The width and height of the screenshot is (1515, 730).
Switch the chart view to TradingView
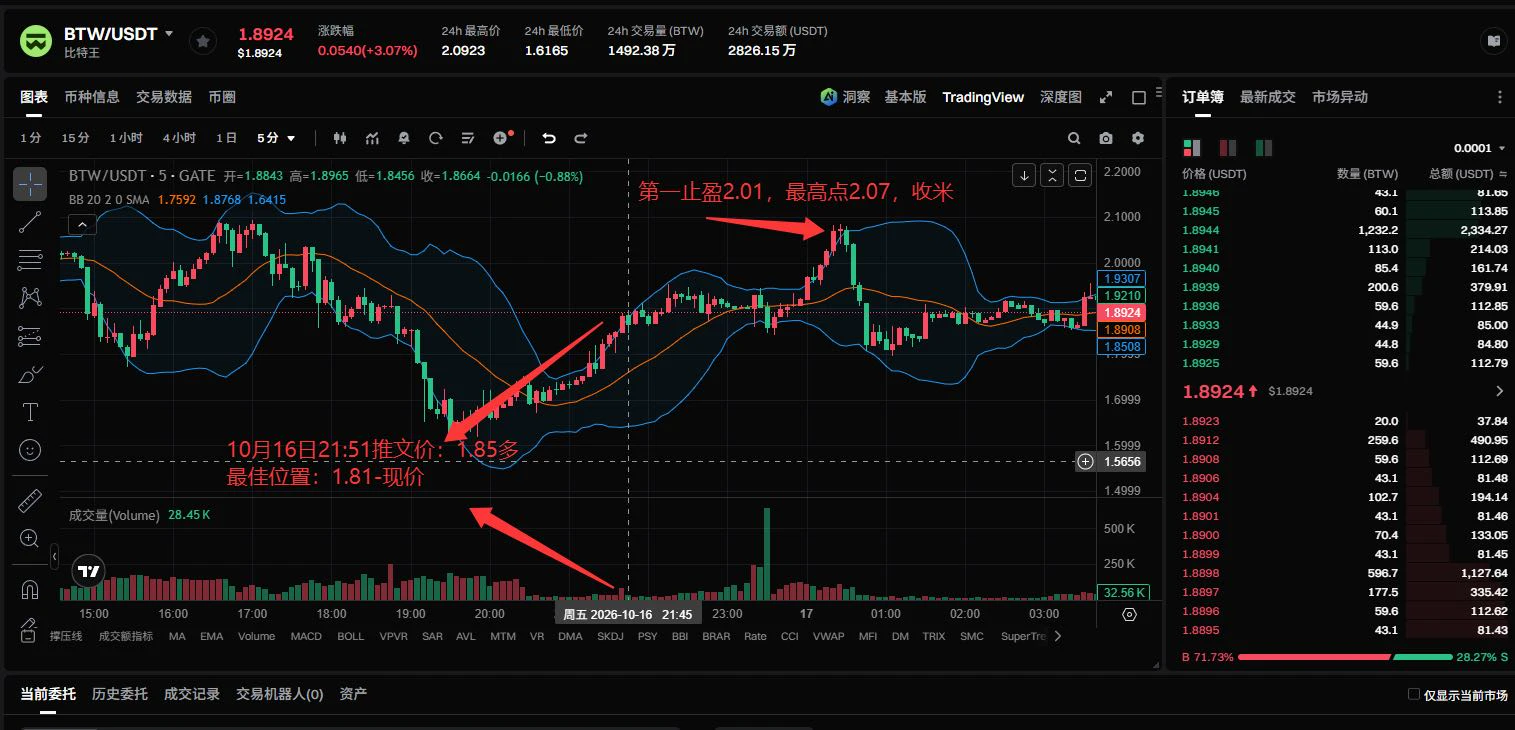[983, 97]
